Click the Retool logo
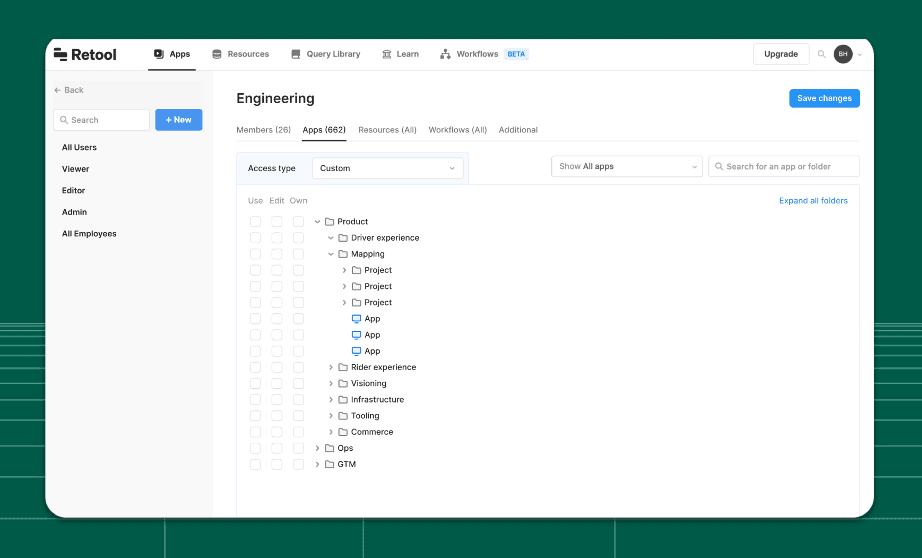This screenshot has width=922, height=558. (x=85, y=54)
